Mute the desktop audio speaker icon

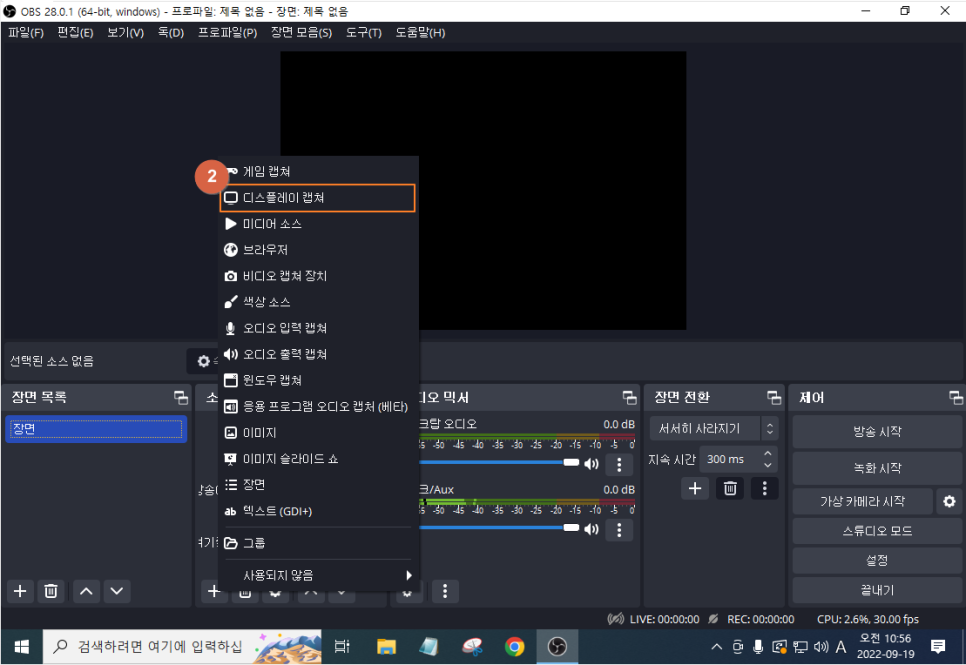tap(591, 463)
